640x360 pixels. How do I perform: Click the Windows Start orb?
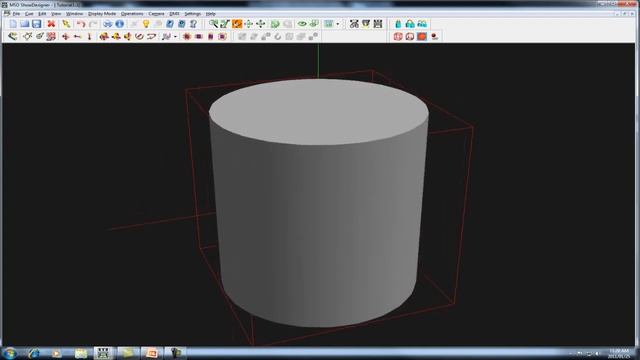coord(9,353)
